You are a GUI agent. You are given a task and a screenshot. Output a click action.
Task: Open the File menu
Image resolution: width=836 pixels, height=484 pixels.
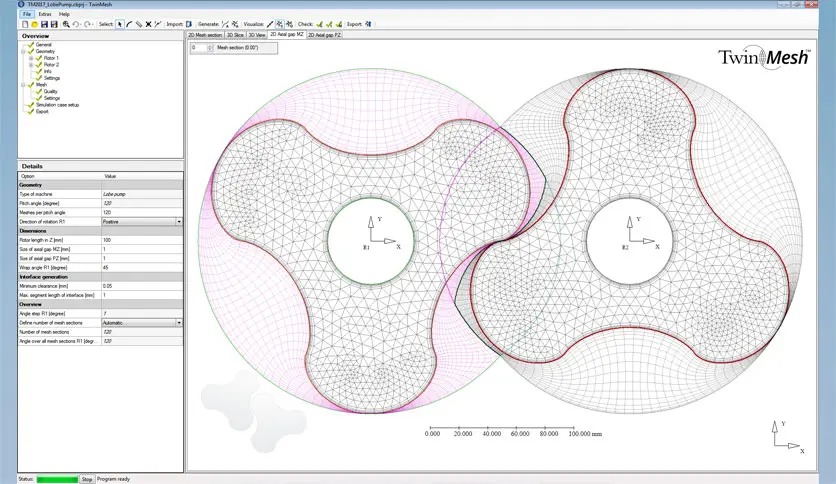point(27,14)
